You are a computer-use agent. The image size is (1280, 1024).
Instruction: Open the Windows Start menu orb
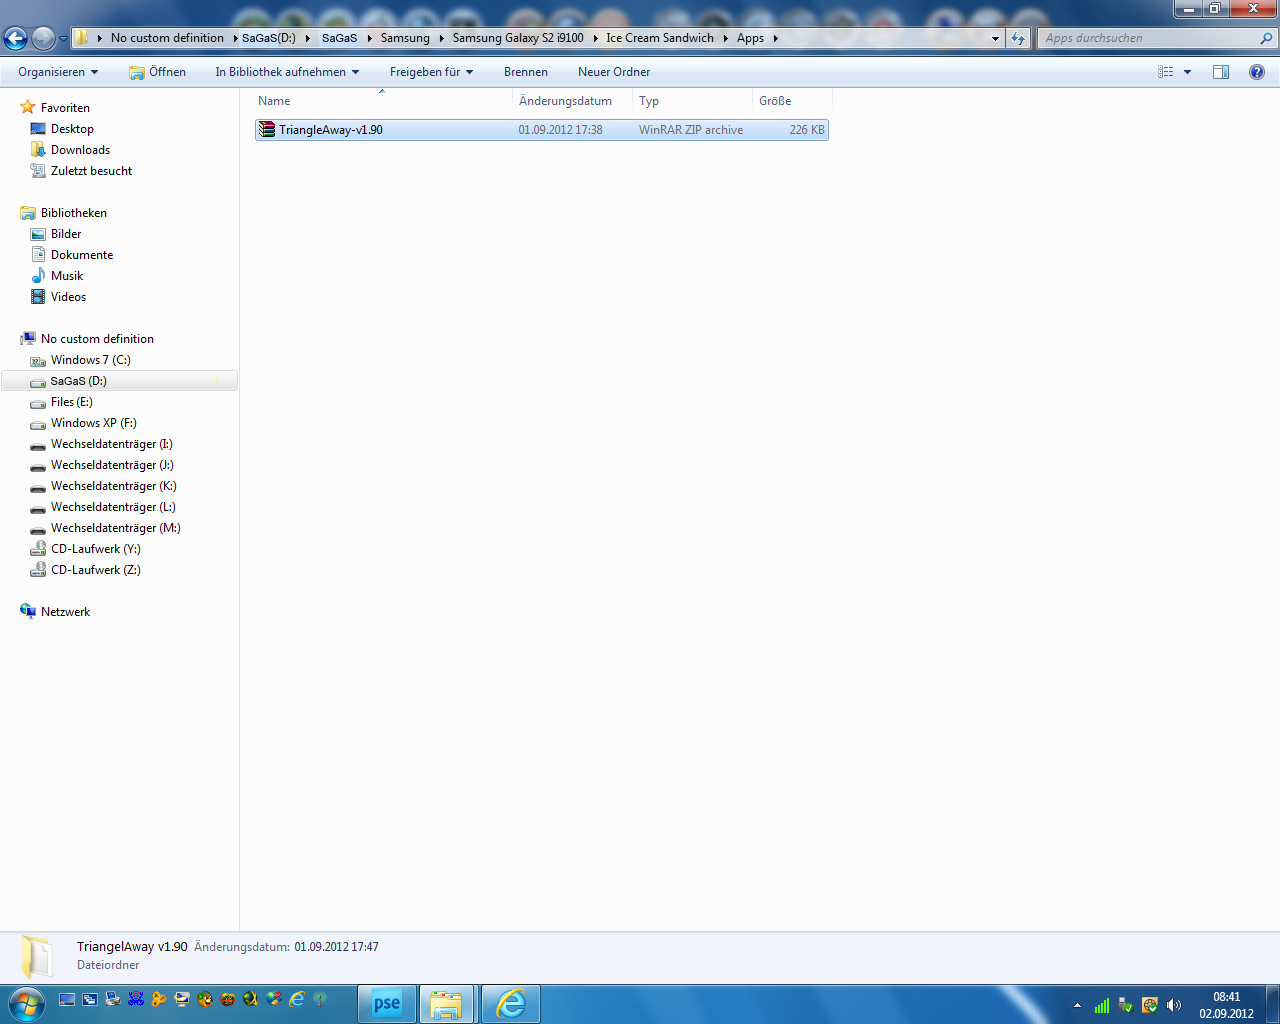(26, 1003)
